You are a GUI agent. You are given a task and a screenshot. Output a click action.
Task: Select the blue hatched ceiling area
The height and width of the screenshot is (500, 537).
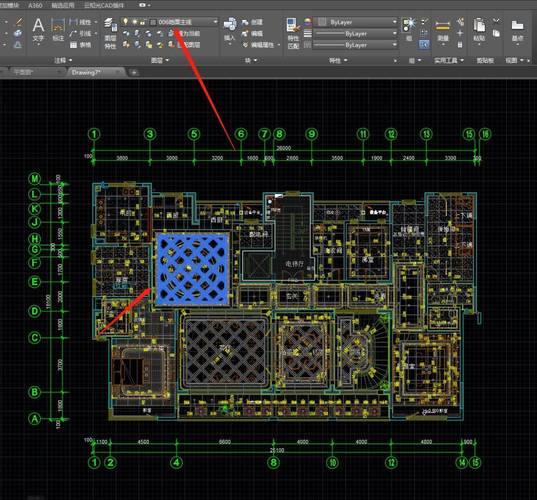(192, 269)
